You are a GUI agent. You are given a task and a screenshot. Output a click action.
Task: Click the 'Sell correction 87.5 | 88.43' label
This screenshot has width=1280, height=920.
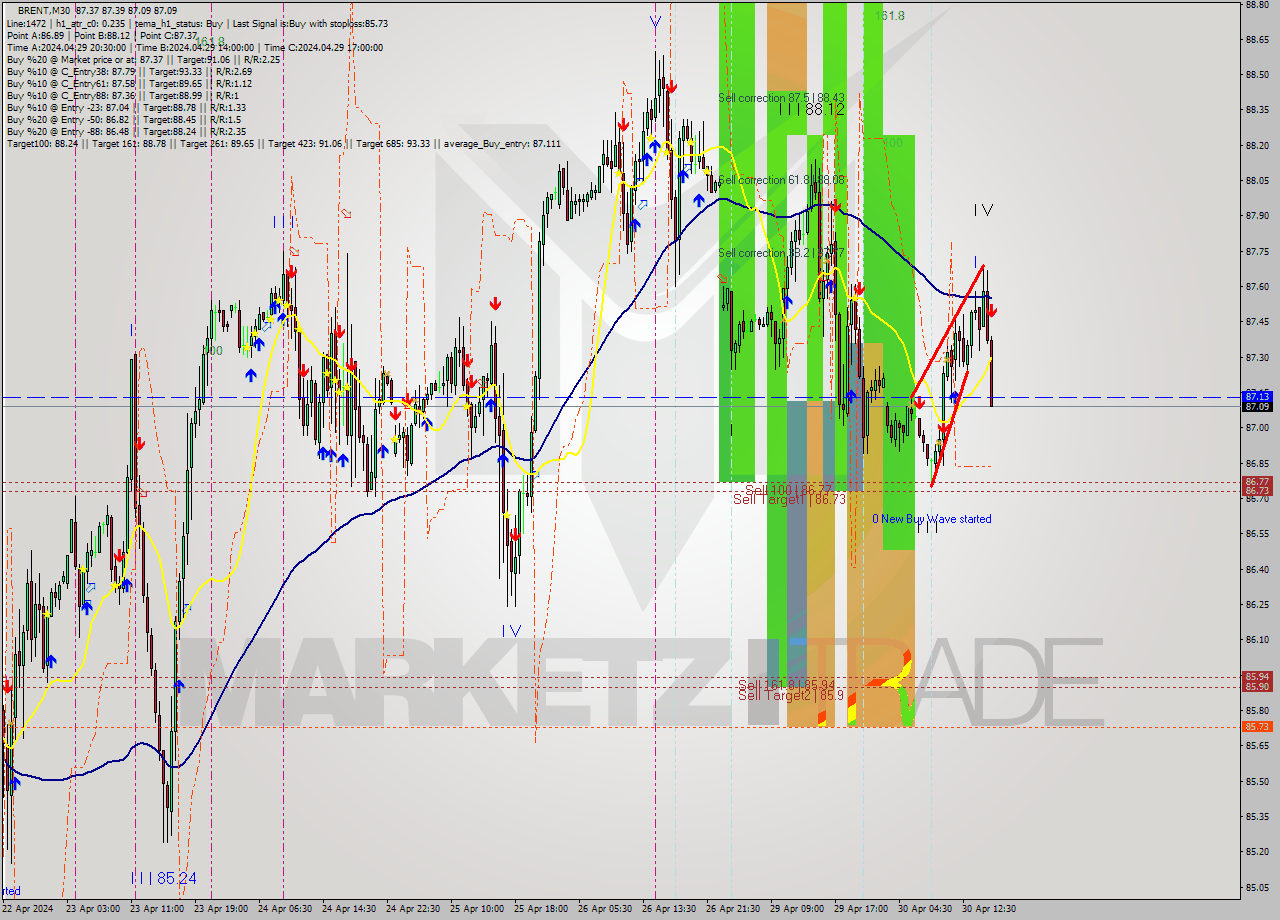781,98
